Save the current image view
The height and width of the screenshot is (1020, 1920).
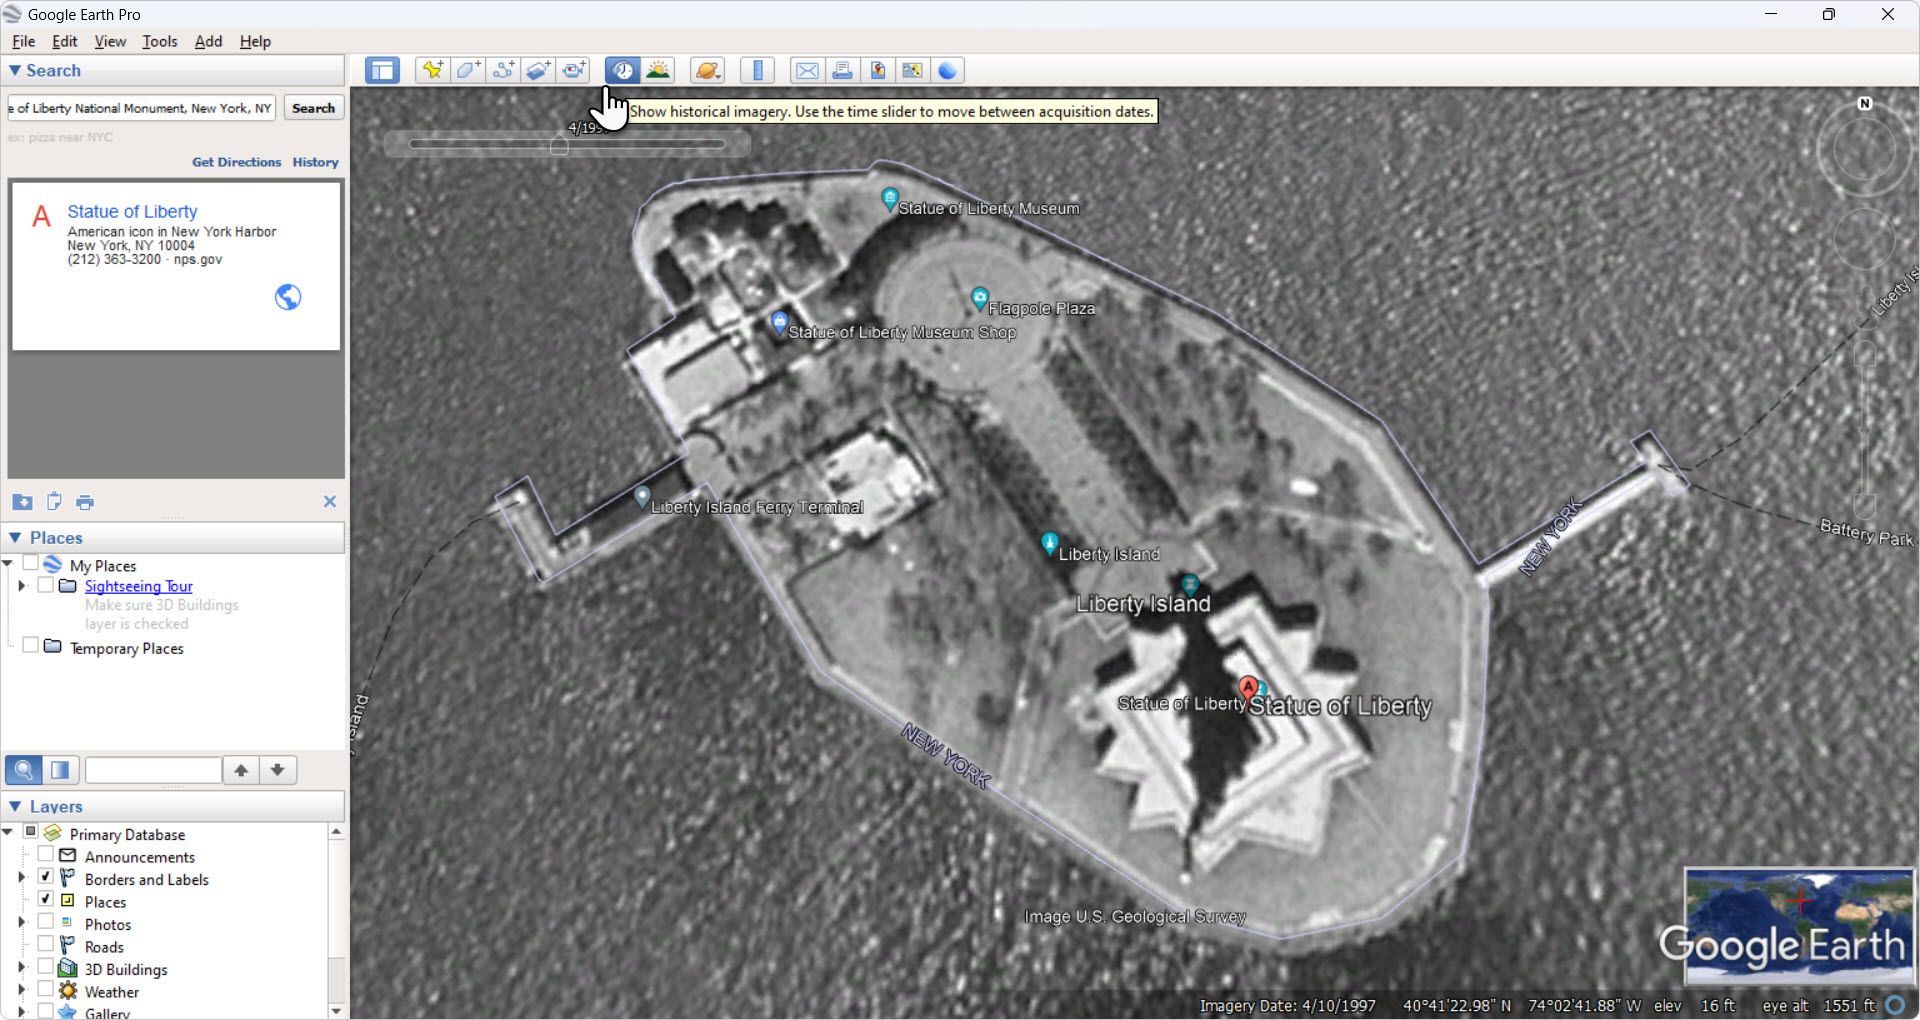pos(878,70)
